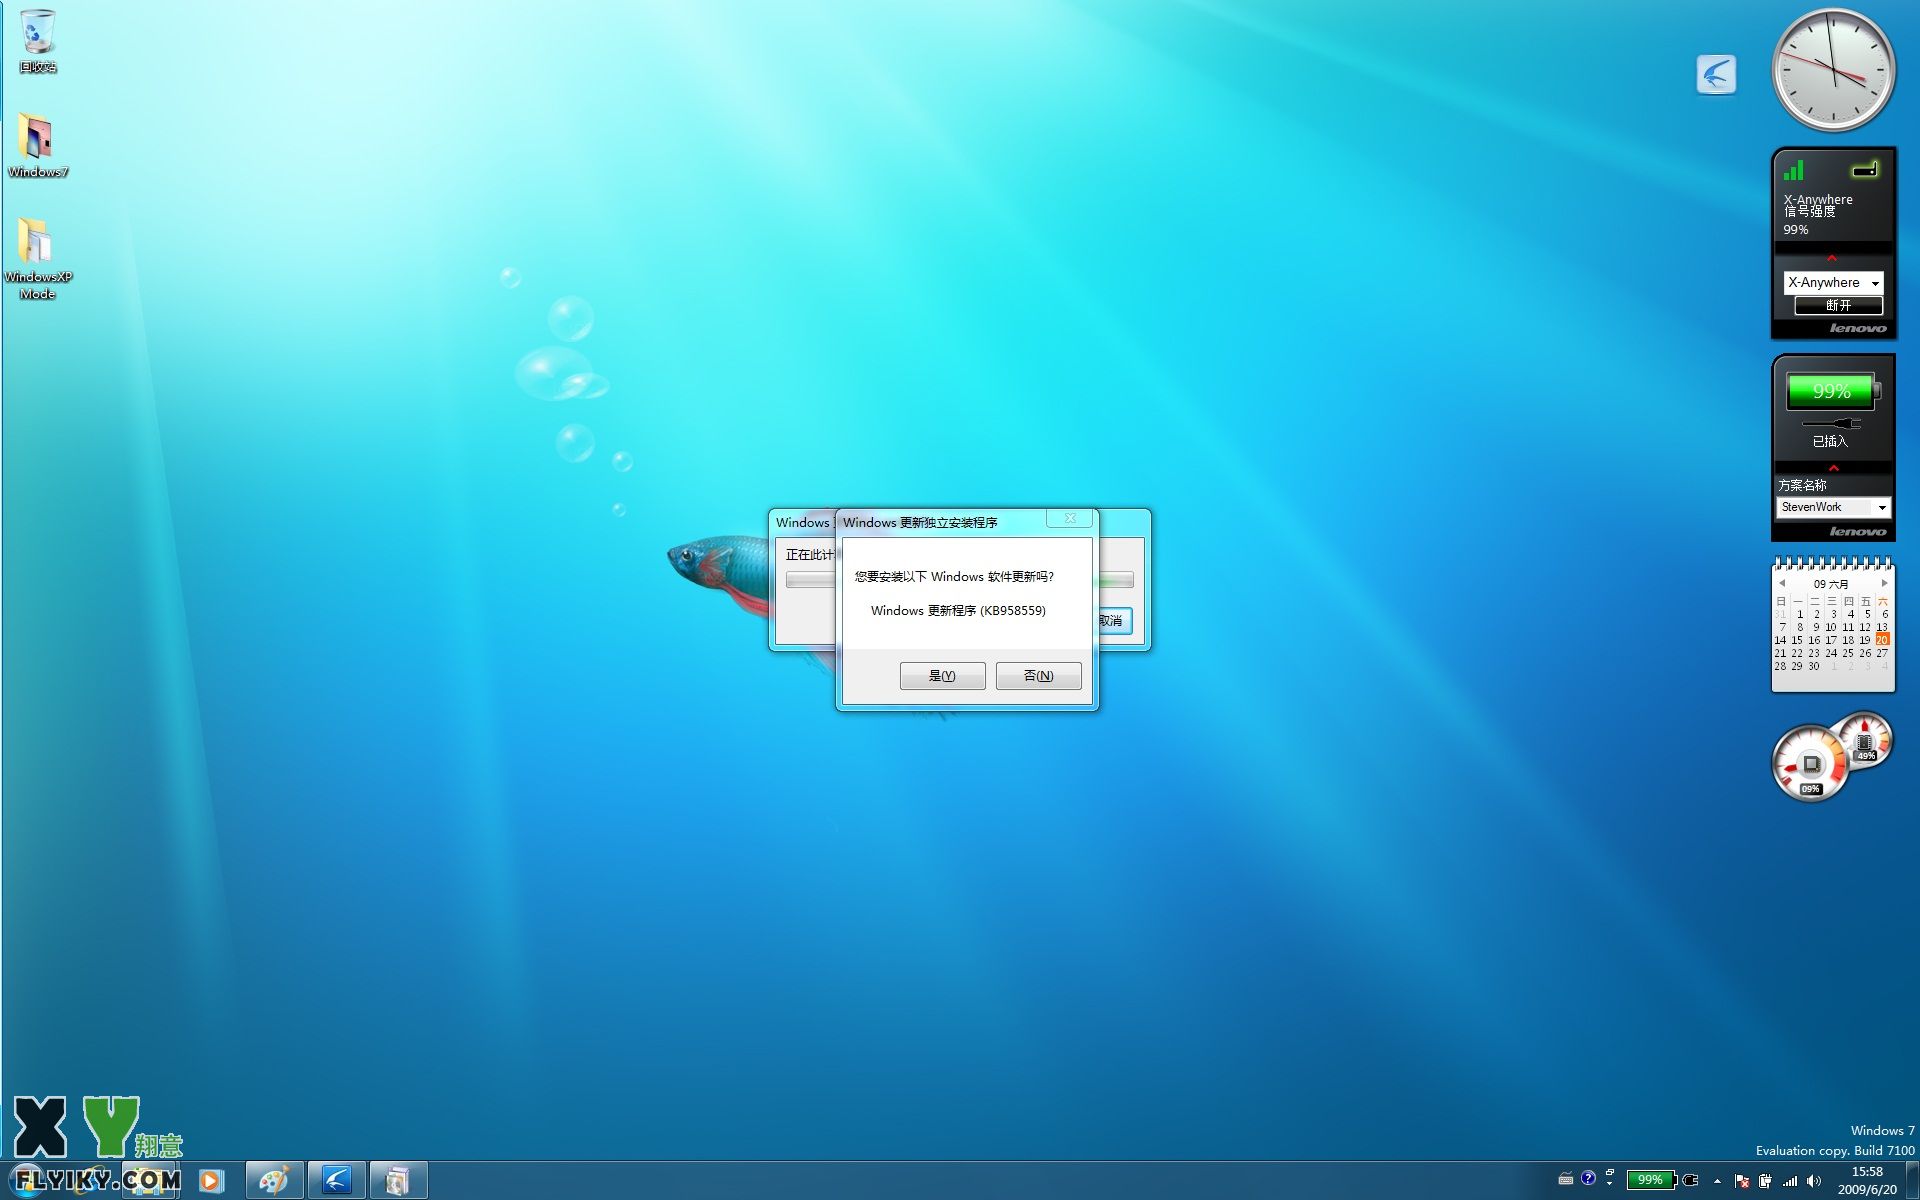The width and height of the screenshot is (1920, 1200).
Task: Click the power plug-with-battery tray icon
Action: click(x=1765, y=1181)
